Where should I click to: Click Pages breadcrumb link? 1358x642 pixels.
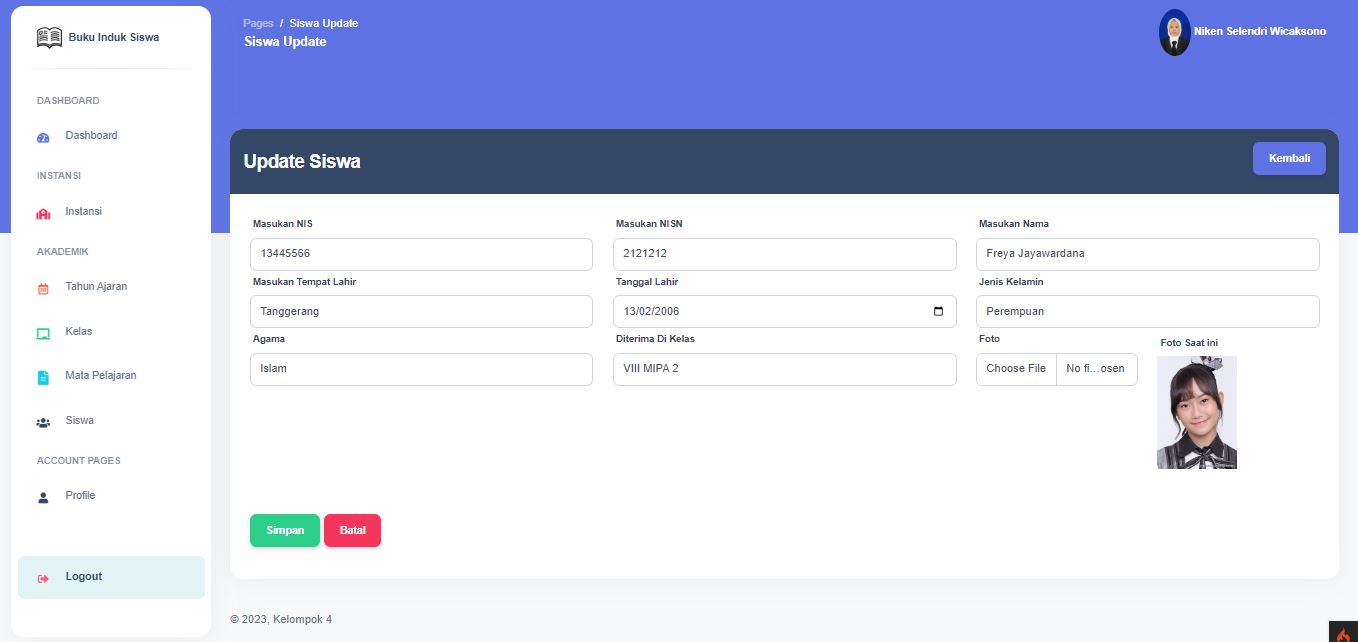258,23
